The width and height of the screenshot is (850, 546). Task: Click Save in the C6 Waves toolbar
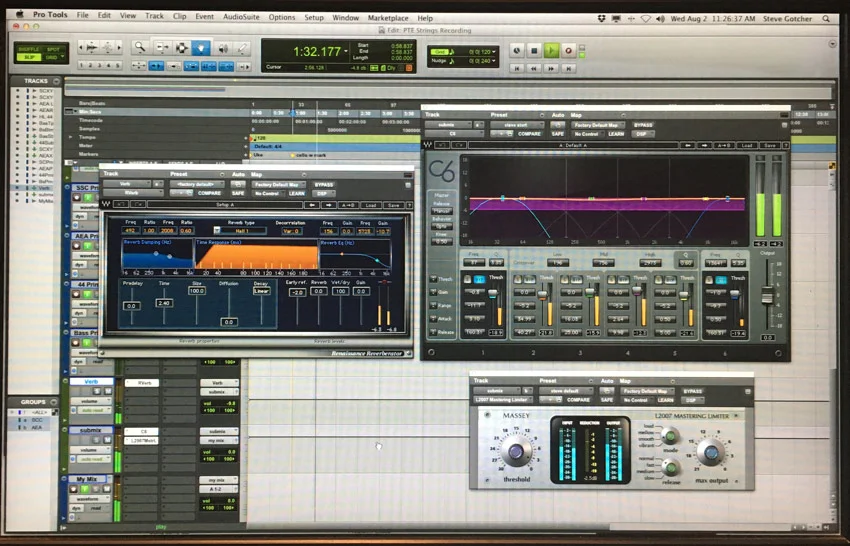(x=770, y=145)
